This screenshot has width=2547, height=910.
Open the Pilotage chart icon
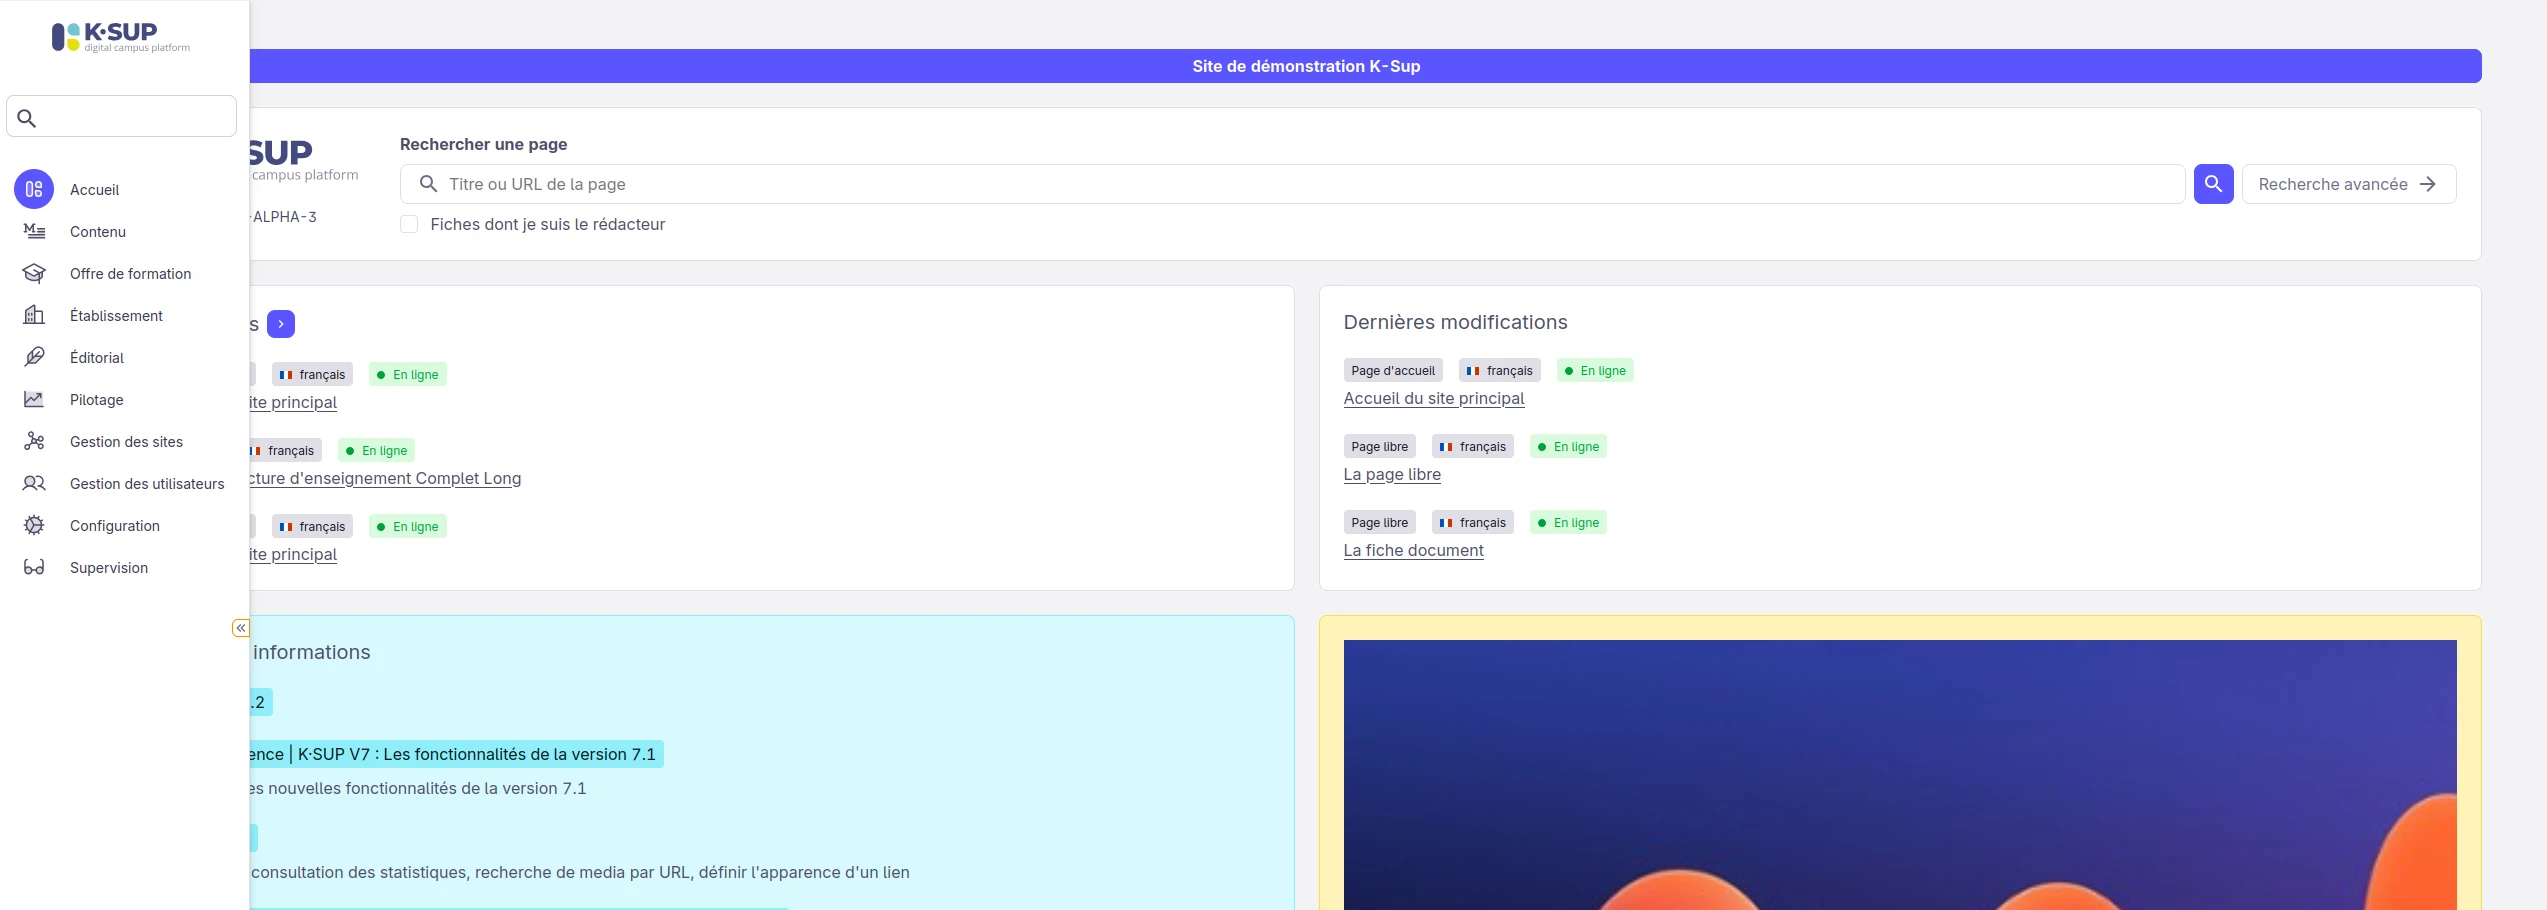coord(34,399)
